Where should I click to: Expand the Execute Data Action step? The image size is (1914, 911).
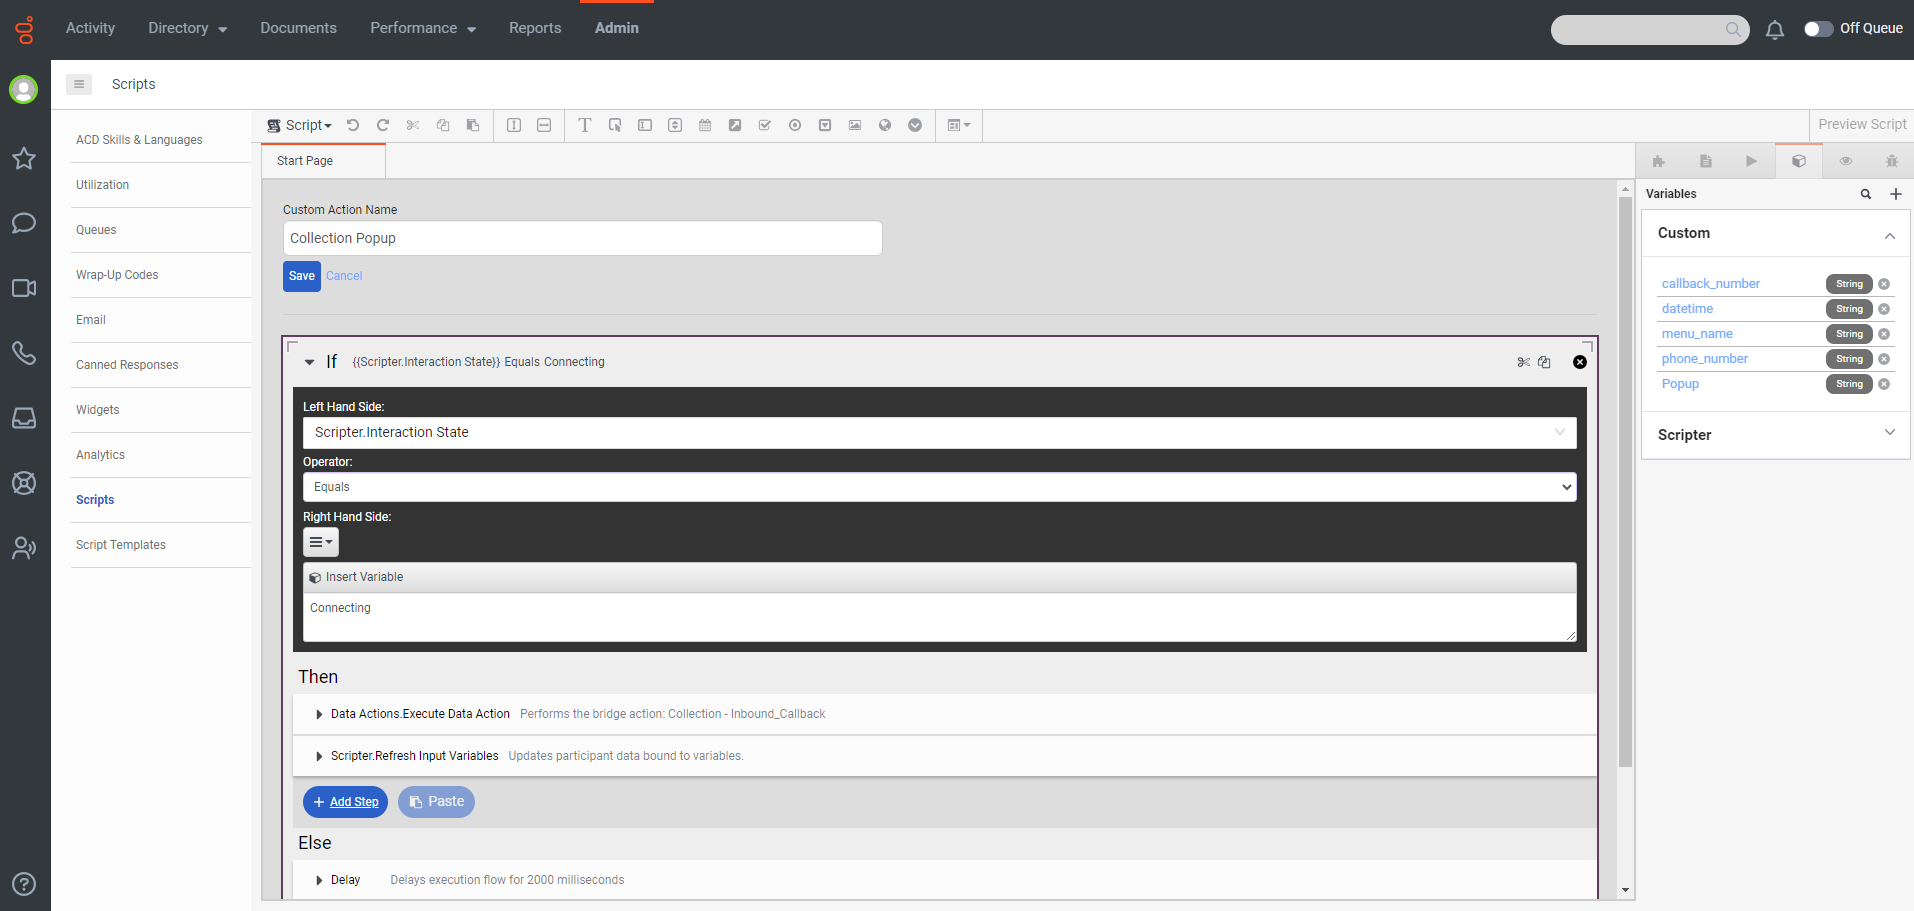coord(319,714)
